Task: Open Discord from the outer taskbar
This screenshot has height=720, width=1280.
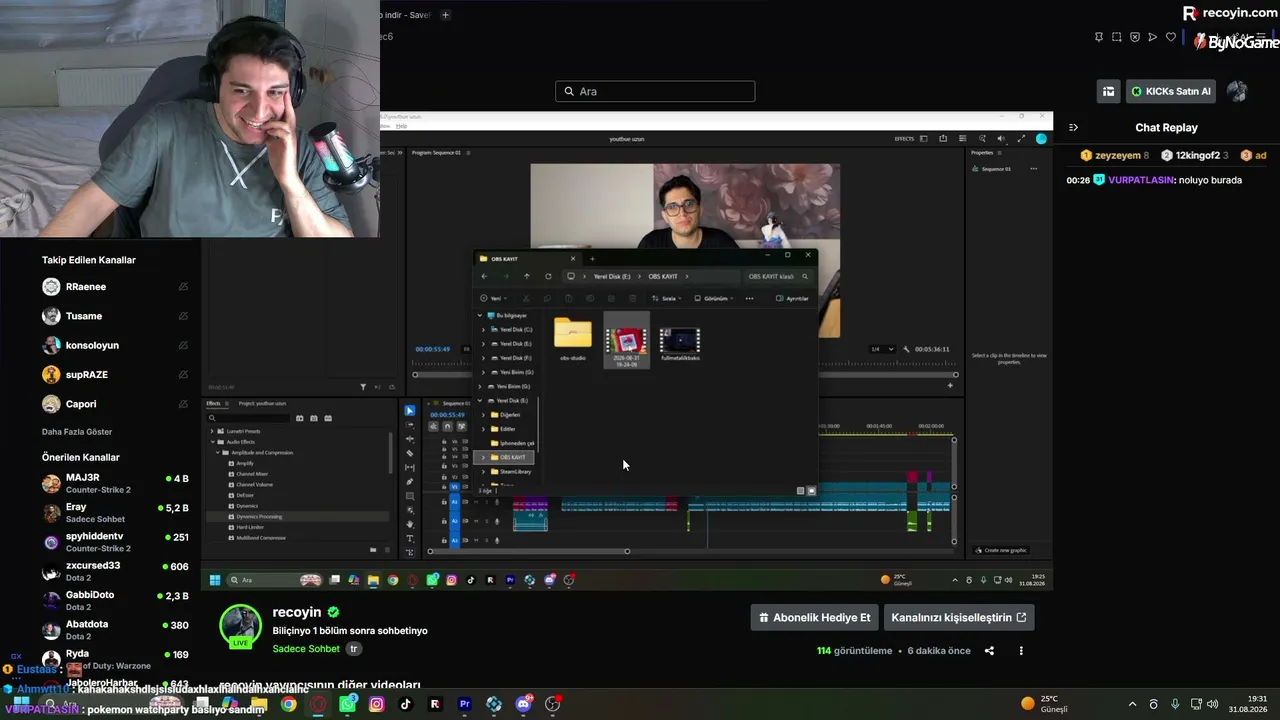Action: click(x=523, y=704)
